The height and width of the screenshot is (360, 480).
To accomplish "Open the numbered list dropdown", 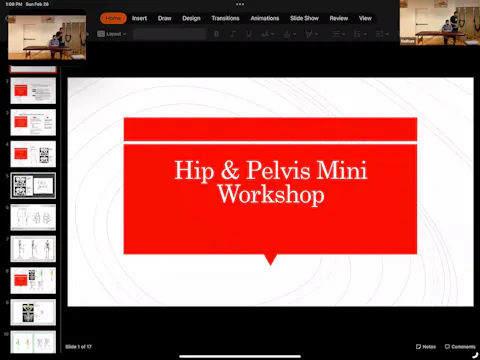I will coord(360,34).
